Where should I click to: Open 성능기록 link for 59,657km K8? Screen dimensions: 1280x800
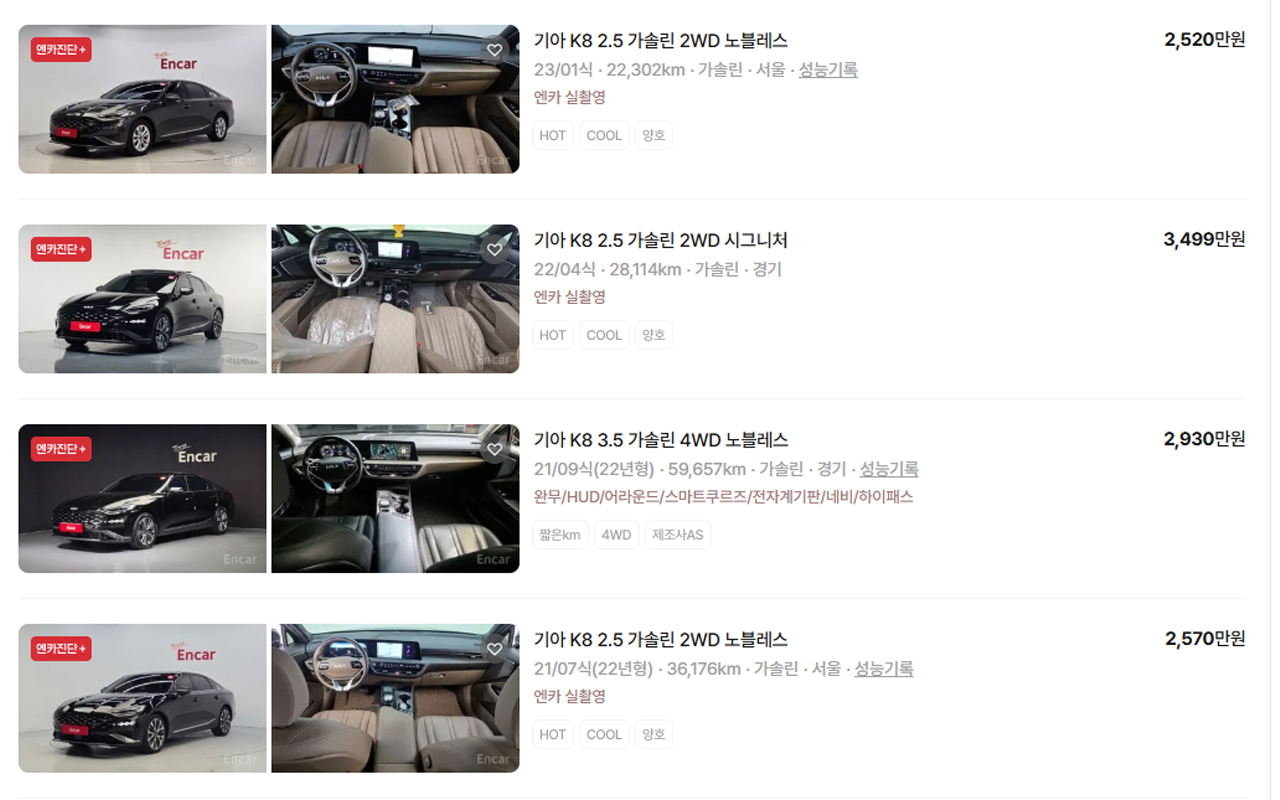pos(889,469)
